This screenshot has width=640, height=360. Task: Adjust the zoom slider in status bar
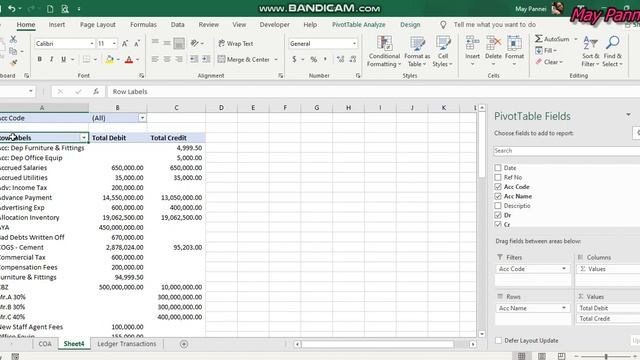pos(606,356)
